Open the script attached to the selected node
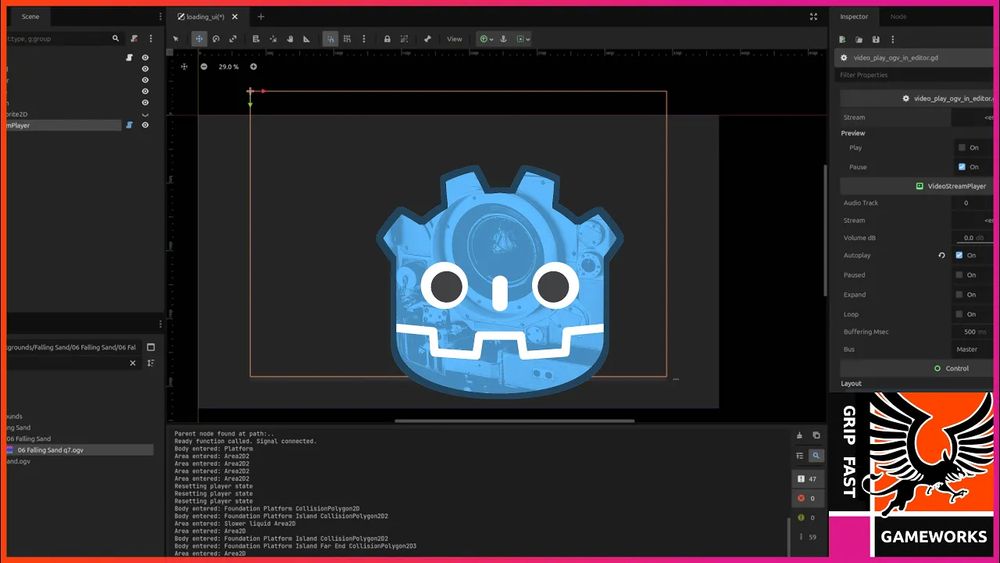Screen dimensions: 1000x563 [x=129, y=125]
